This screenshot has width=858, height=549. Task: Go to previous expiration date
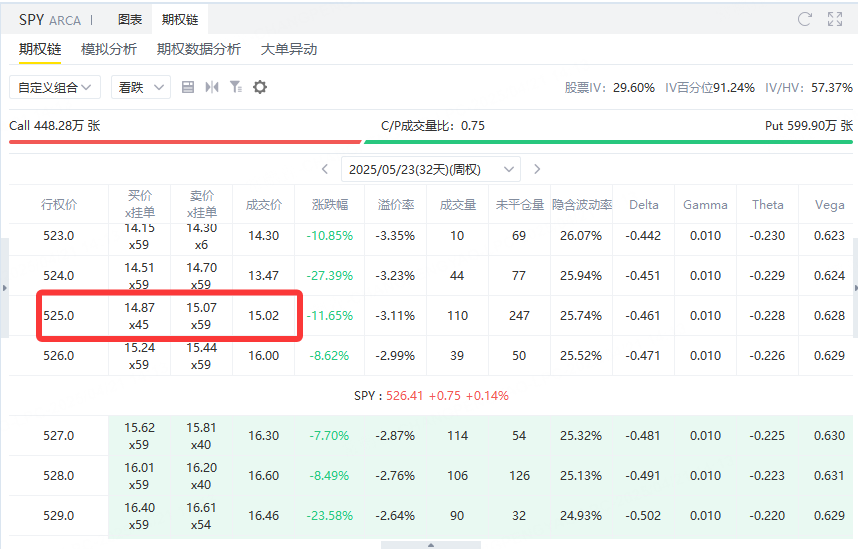click(325, 169)
